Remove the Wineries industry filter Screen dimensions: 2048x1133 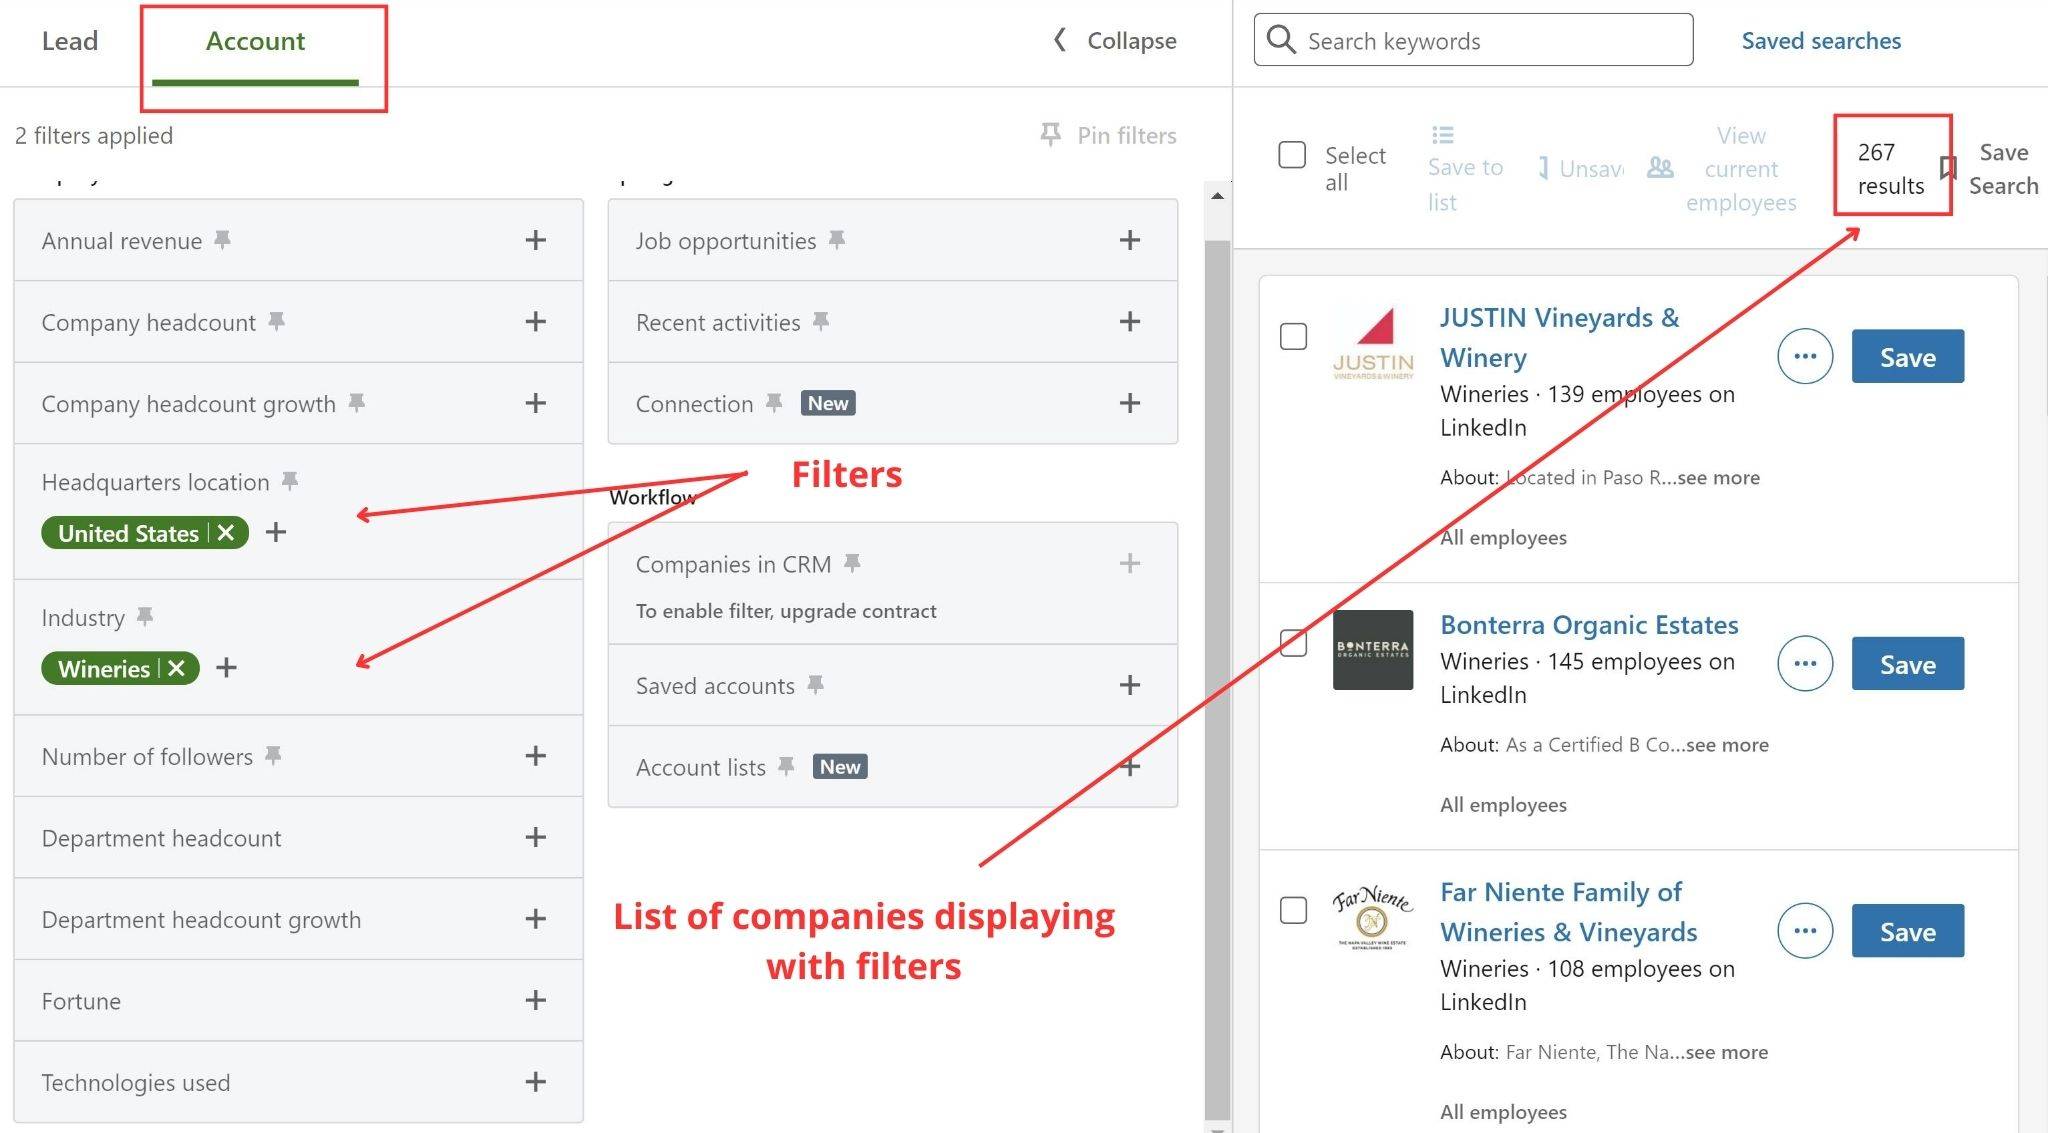177,668
